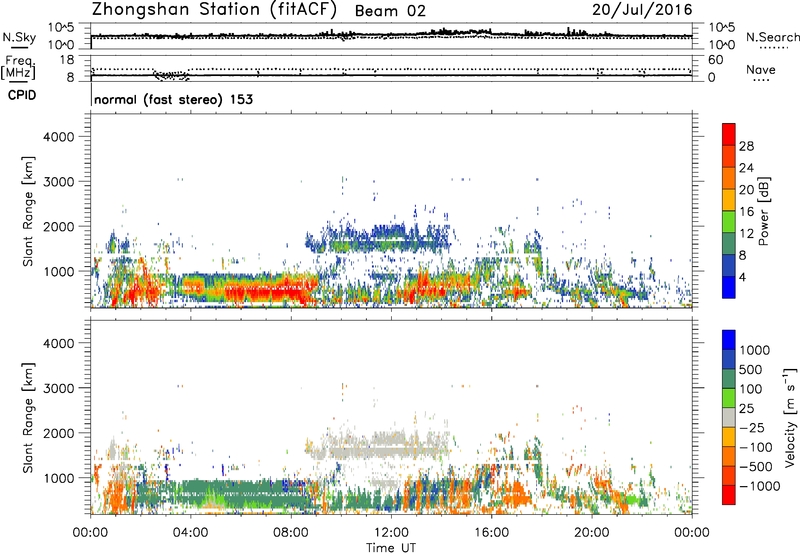Image resolution: width=800 pixels, height=554 pixels.
Task: Select the "28" power colorbar value
Action: point(746,146)
